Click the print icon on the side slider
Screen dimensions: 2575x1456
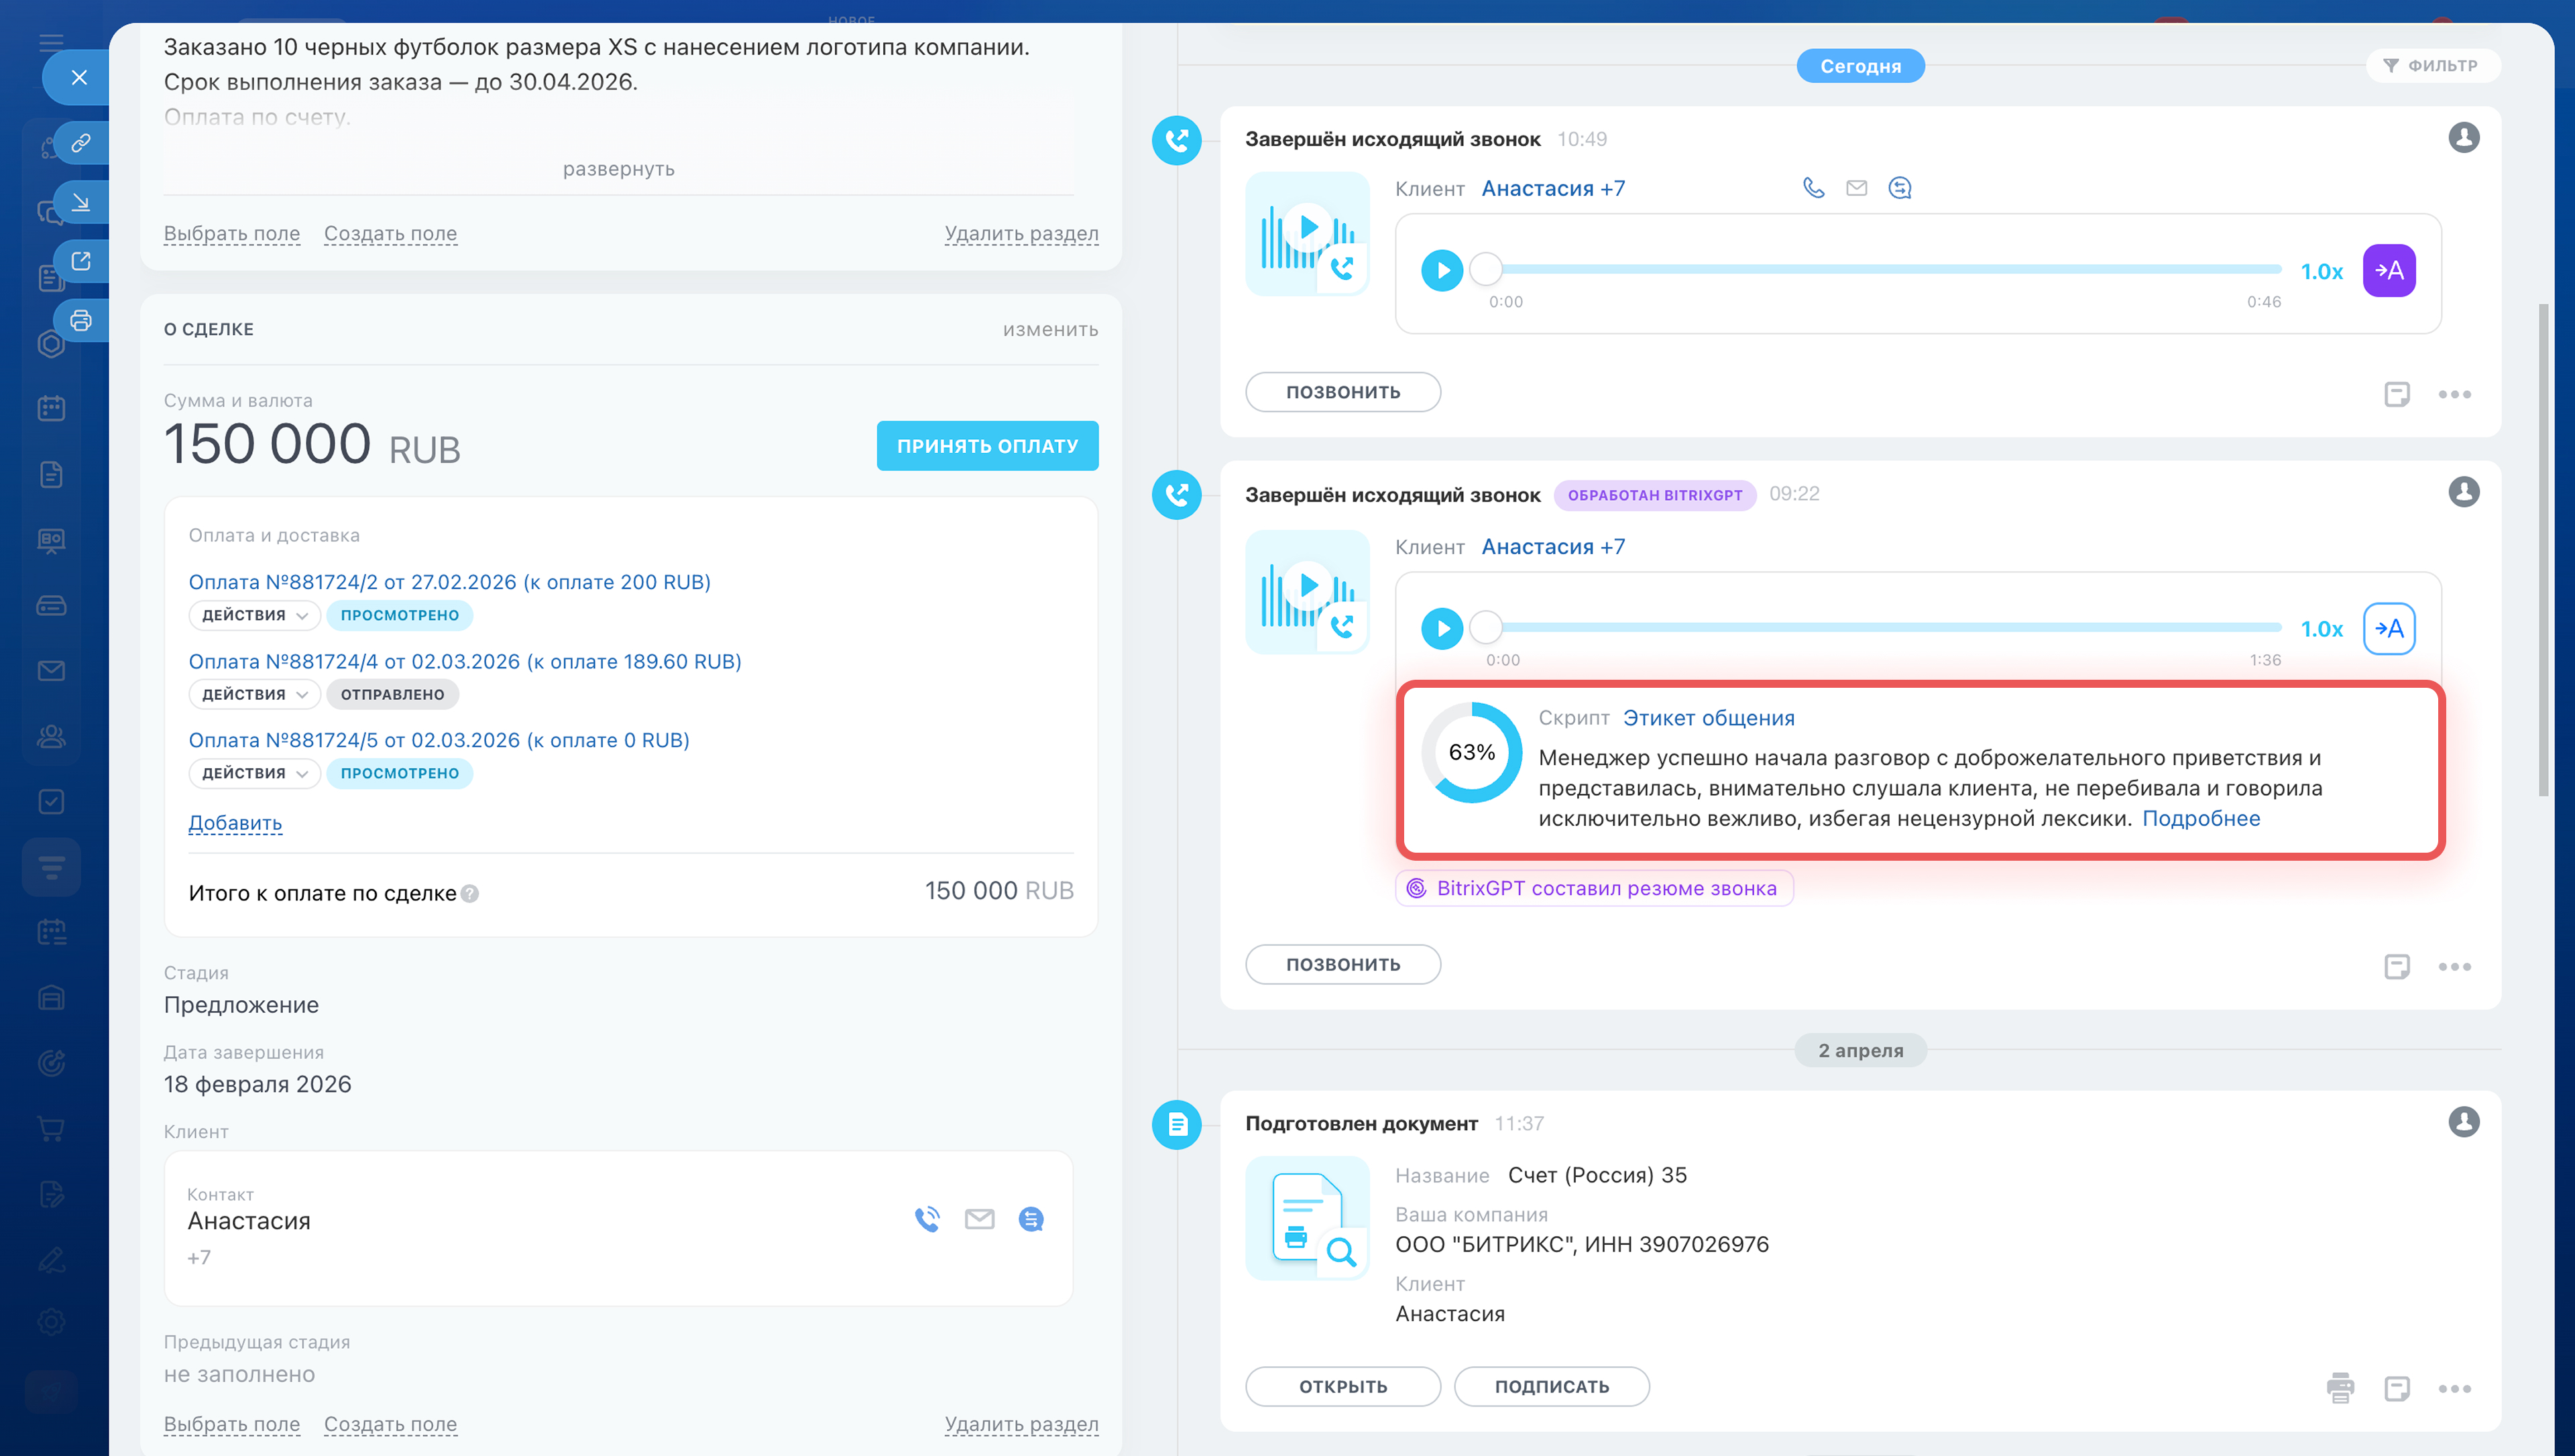81,320
